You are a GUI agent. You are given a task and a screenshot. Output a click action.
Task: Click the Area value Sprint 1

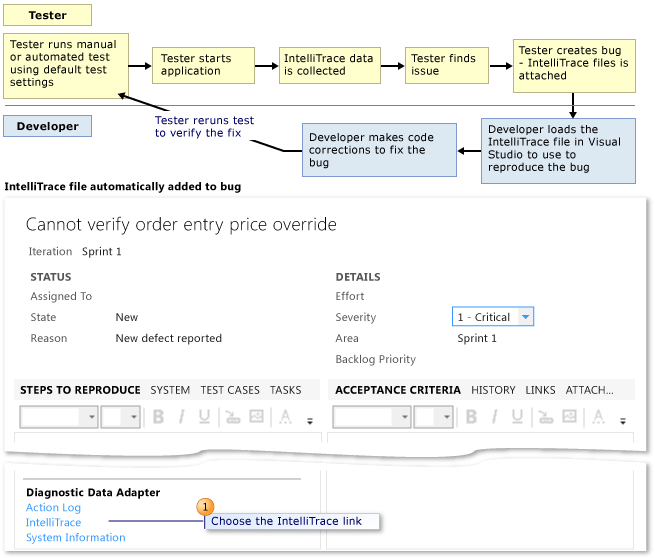(477, 338)
